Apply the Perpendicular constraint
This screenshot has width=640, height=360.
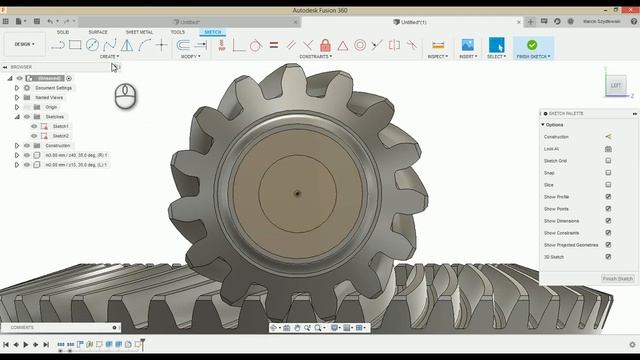308,45
